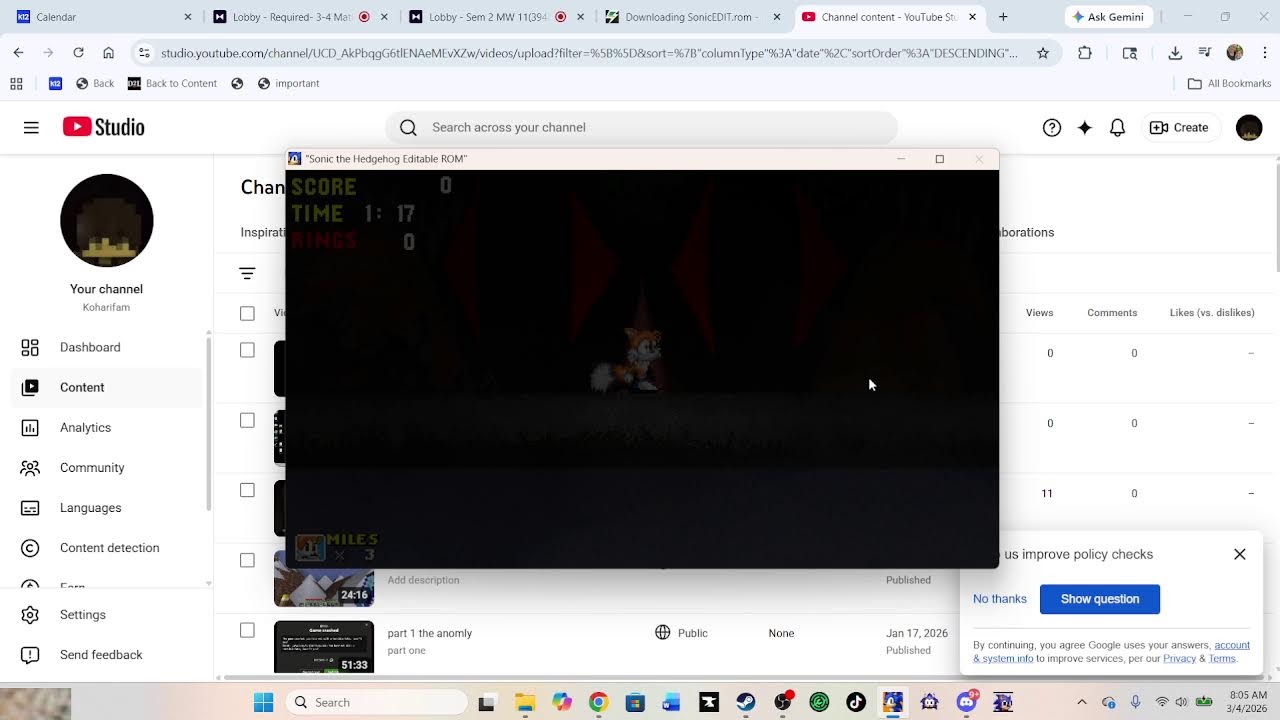The width and height of the screenshot is (1280, 720).
Task: Click the Show question button
Action: tap(1100, 599)
